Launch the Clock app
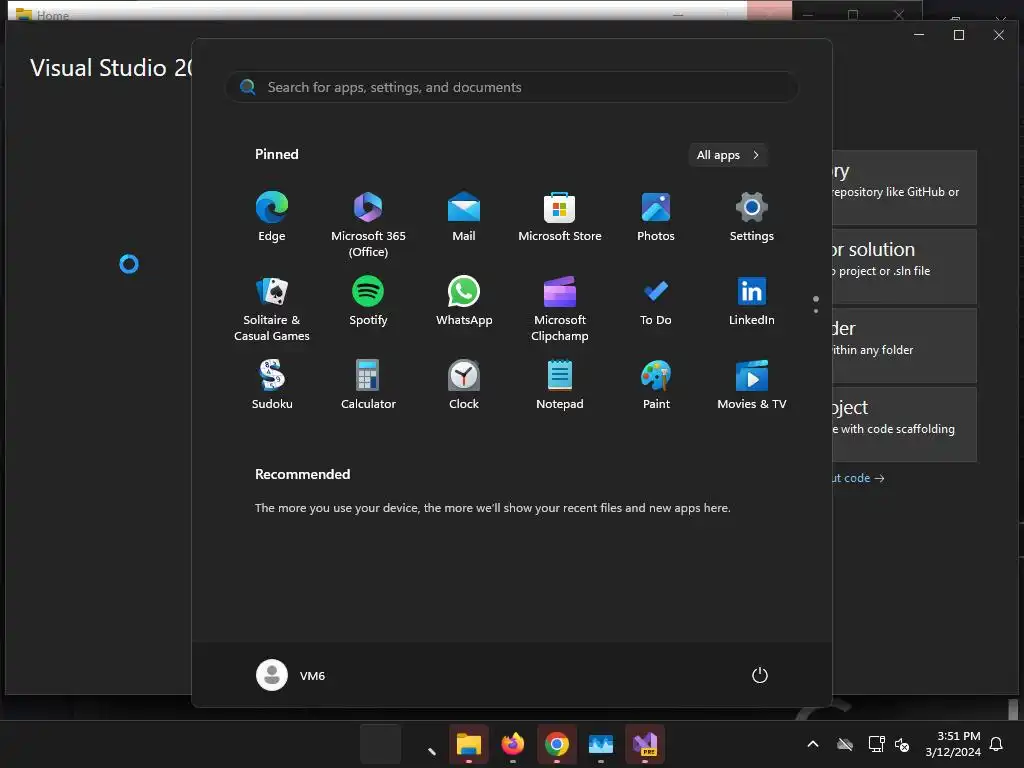The height and width of the screenshot is (768, 1024). click(464, 385)
